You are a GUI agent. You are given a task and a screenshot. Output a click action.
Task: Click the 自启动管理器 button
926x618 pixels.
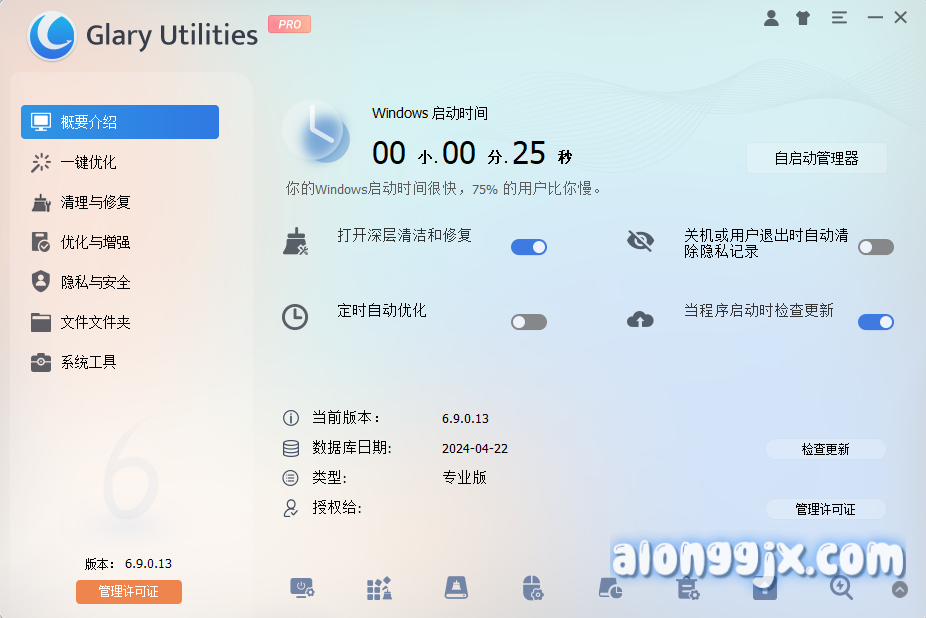click(817, 158)
